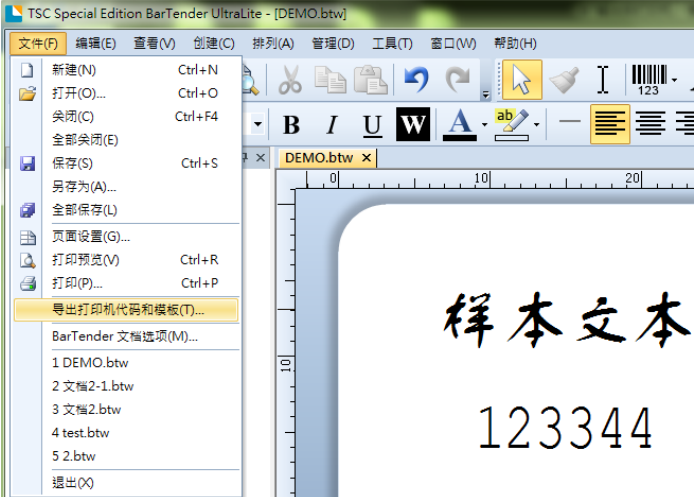
Task: Open the 编辑(E) menu
Action: pyautogui.click(x=96, y=43)
